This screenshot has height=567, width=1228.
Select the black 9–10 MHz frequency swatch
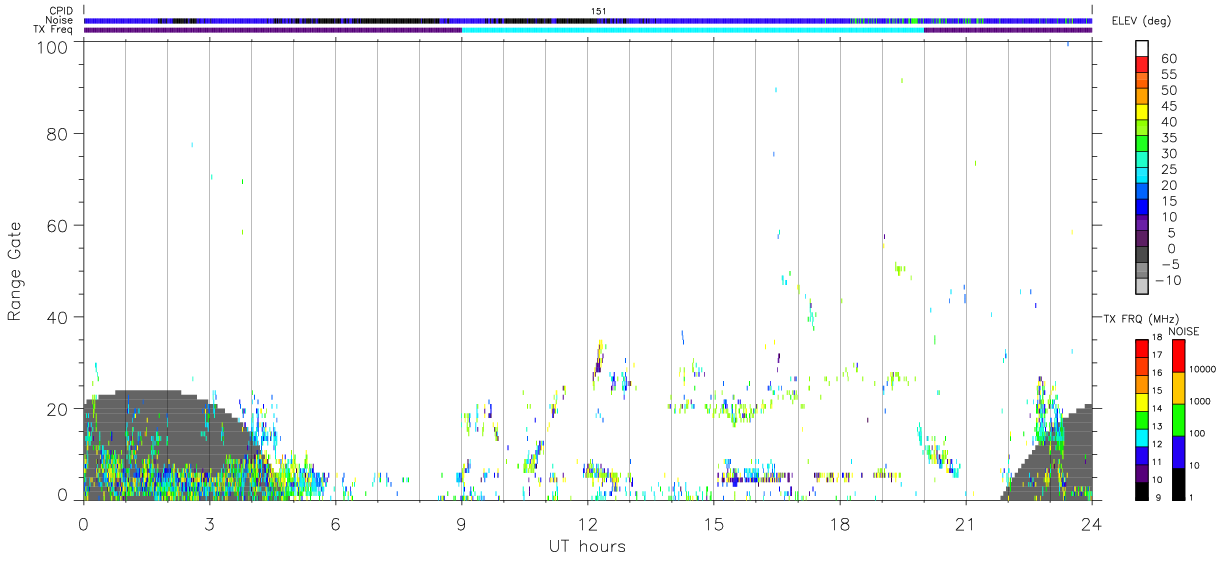click(x=1142, y=491)
